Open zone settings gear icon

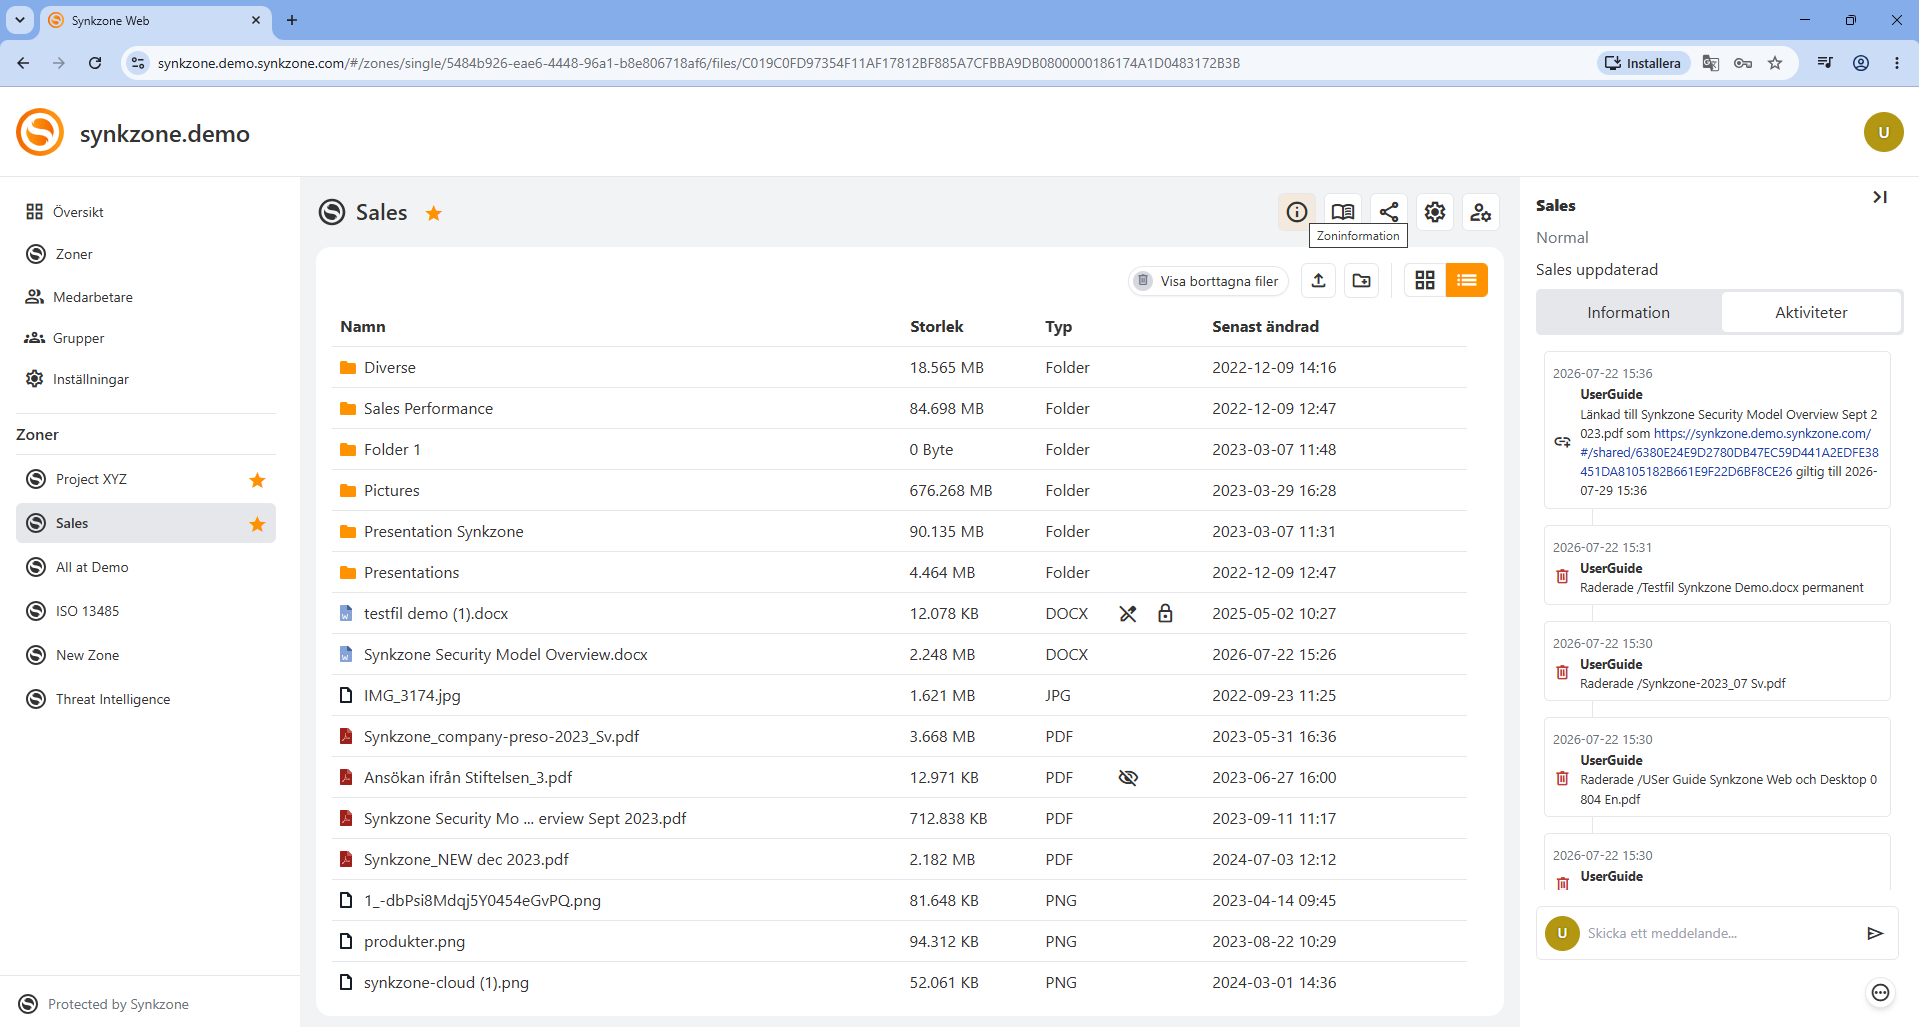coord(1435,212)
